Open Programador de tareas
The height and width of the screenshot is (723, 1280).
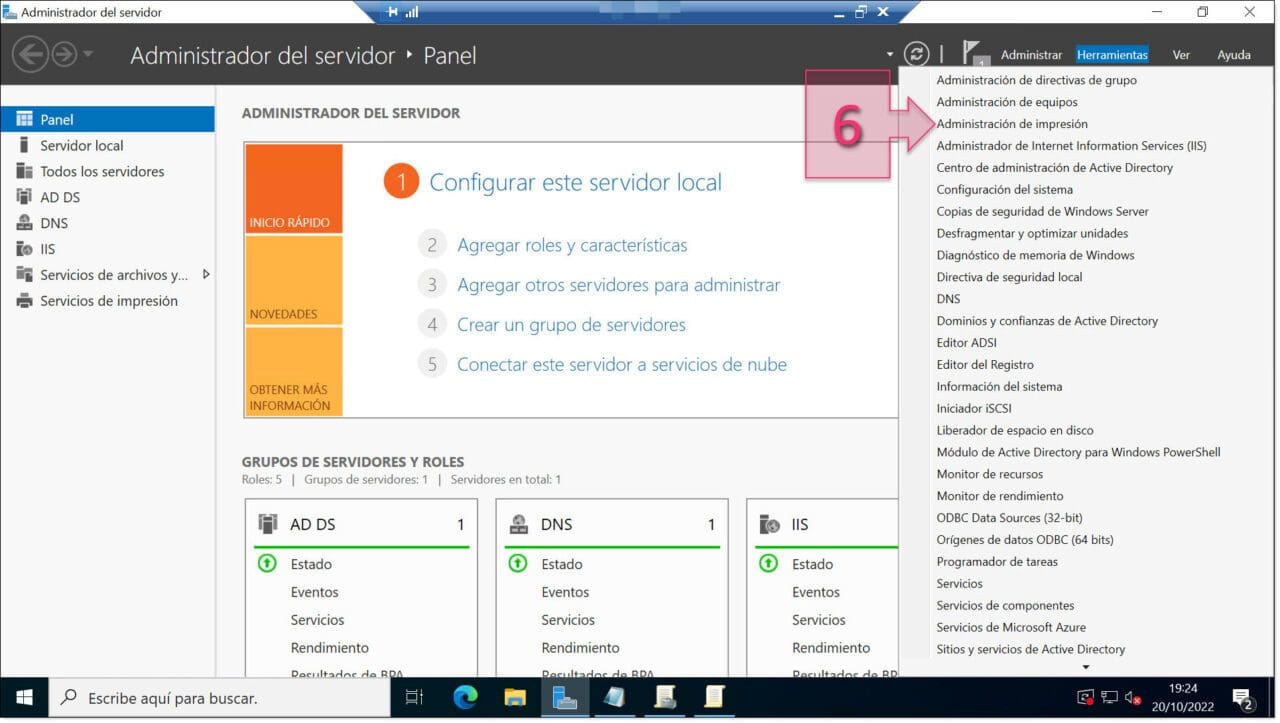(997, 562)
